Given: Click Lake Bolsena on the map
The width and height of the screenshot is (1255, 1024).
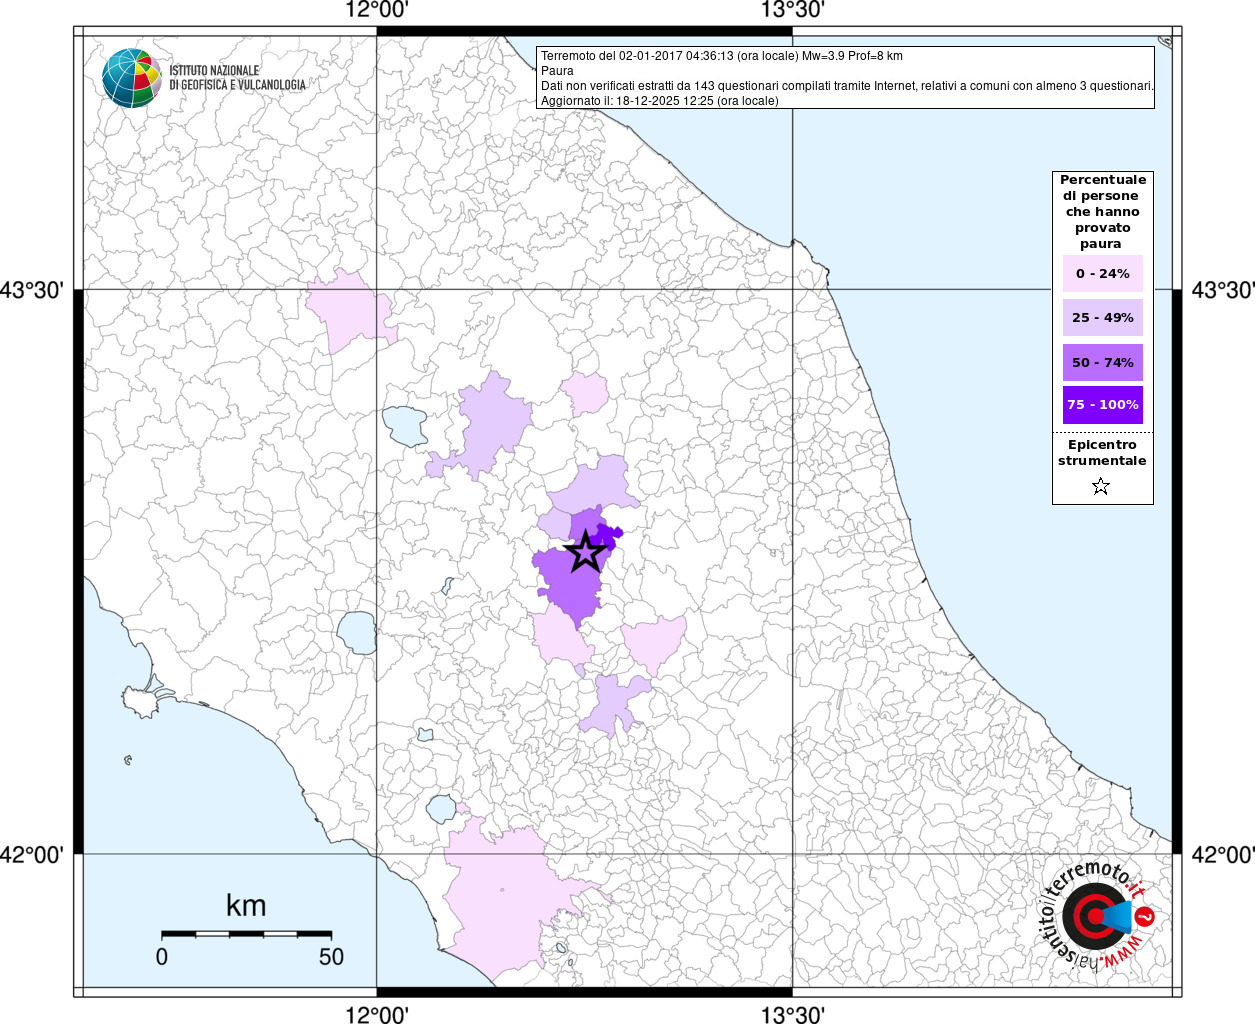Looking at the screenshot, I should coord(356,632).
